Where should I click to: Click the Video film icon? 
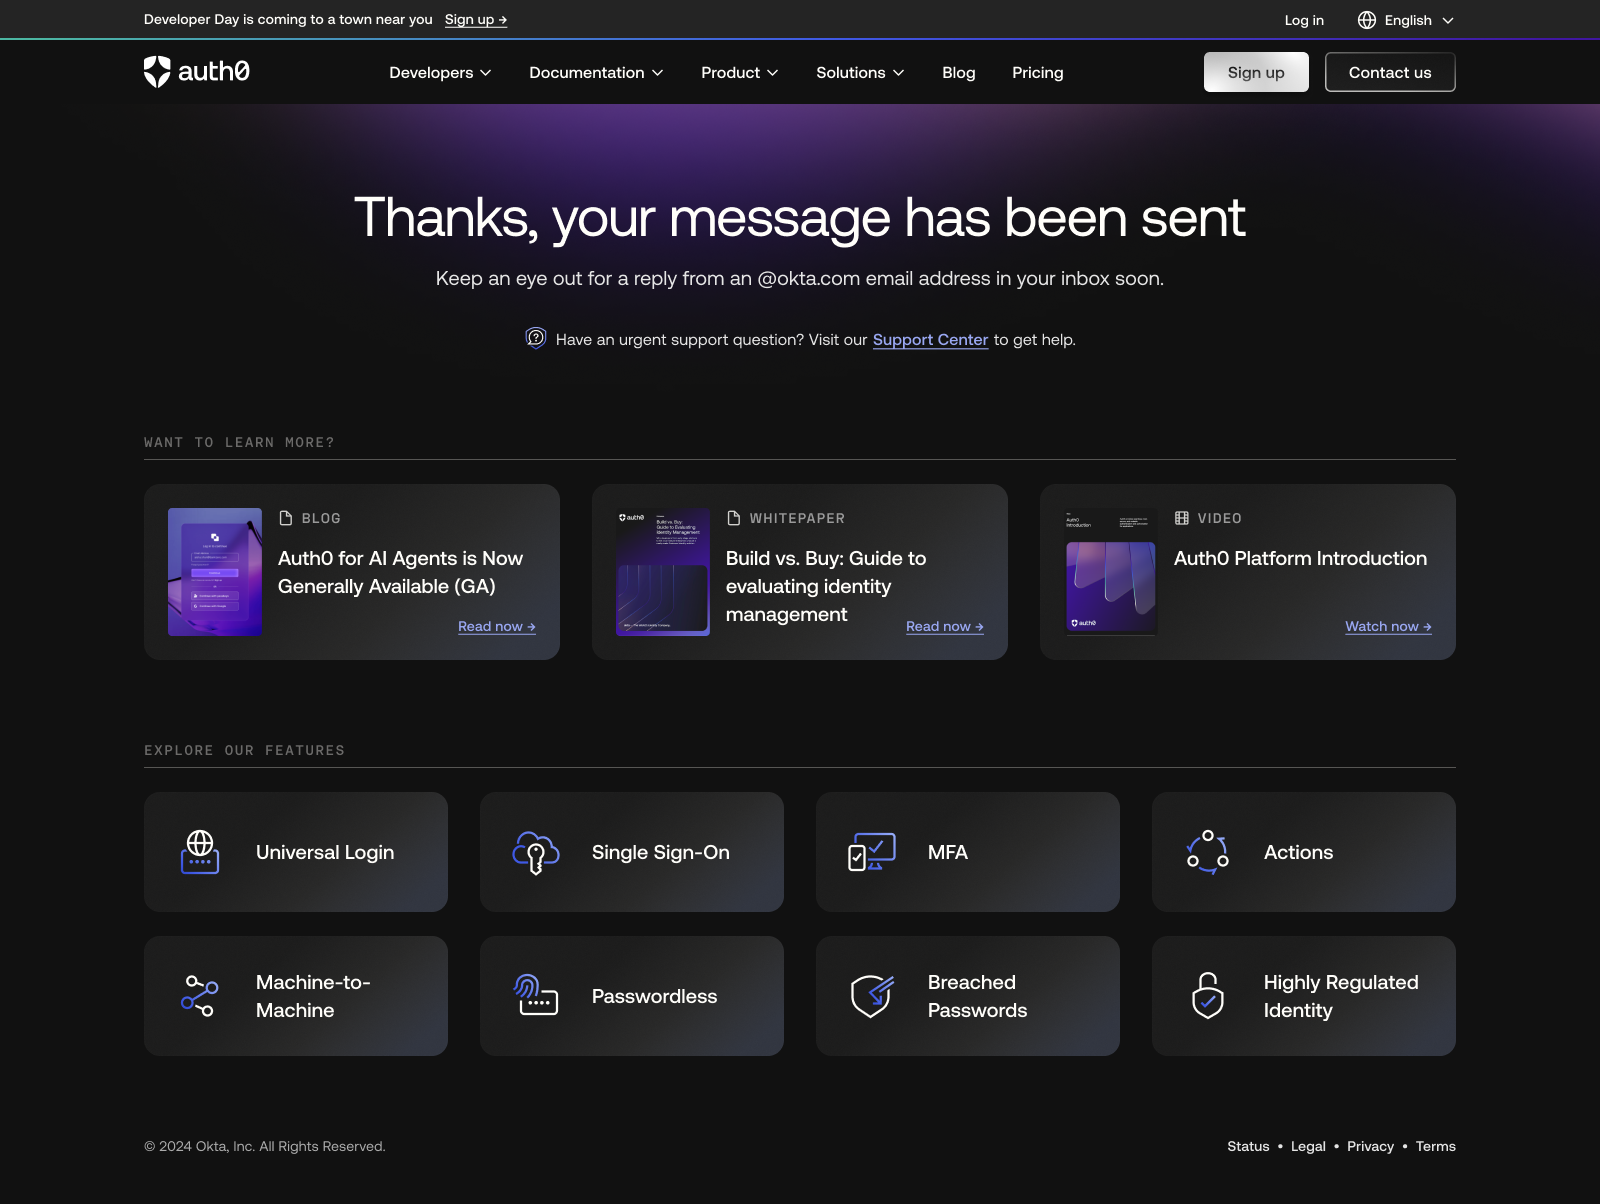1182,518
